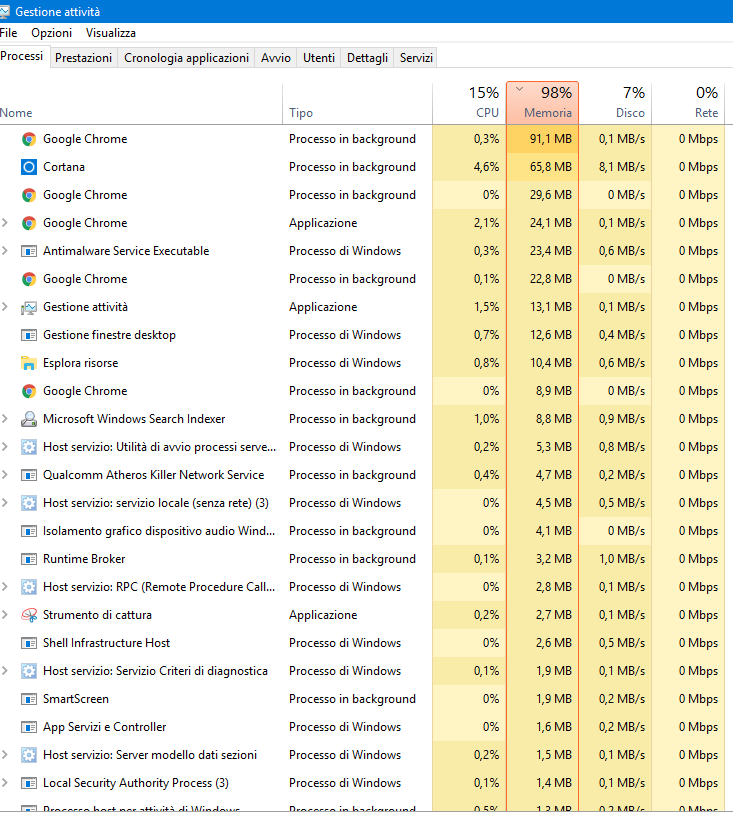Sort processes by the Nome column
Viewport: 733px width, 814px height.
click(141, 103)
